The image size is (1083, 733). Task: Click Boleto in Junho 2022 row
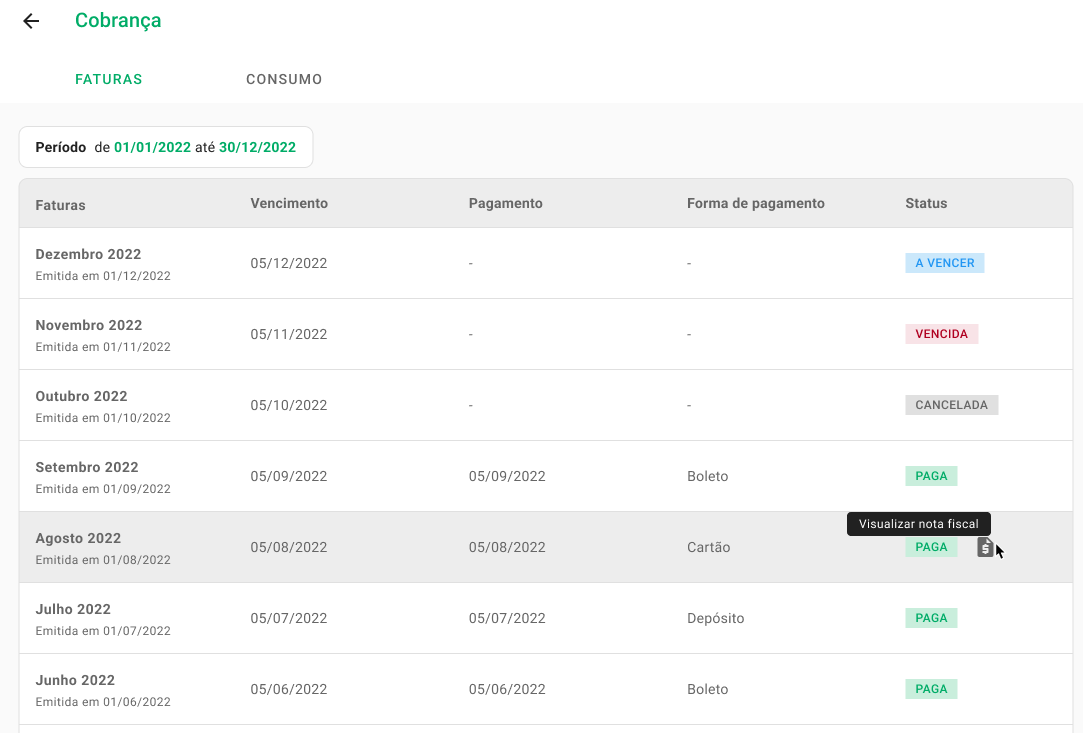click(x=707, y=689)
